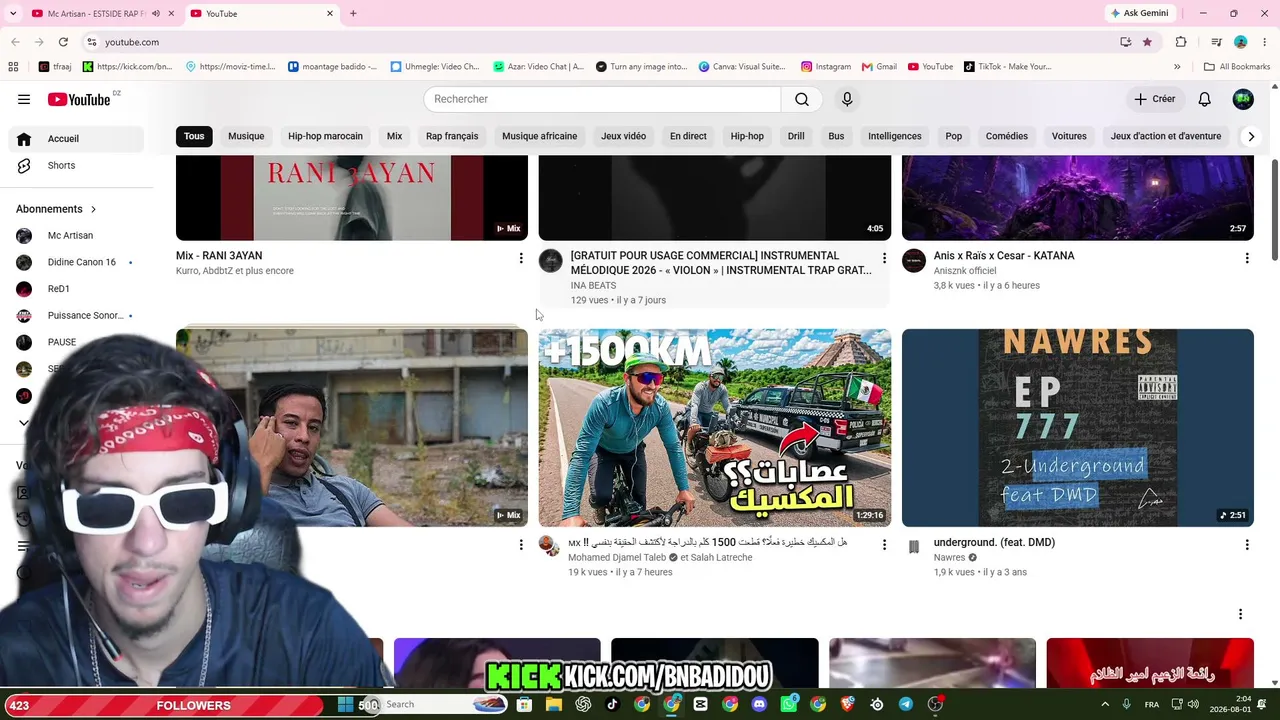The image size is (1280, 720).
Task: Open the notifications bell
Action: coord(1205,99)
